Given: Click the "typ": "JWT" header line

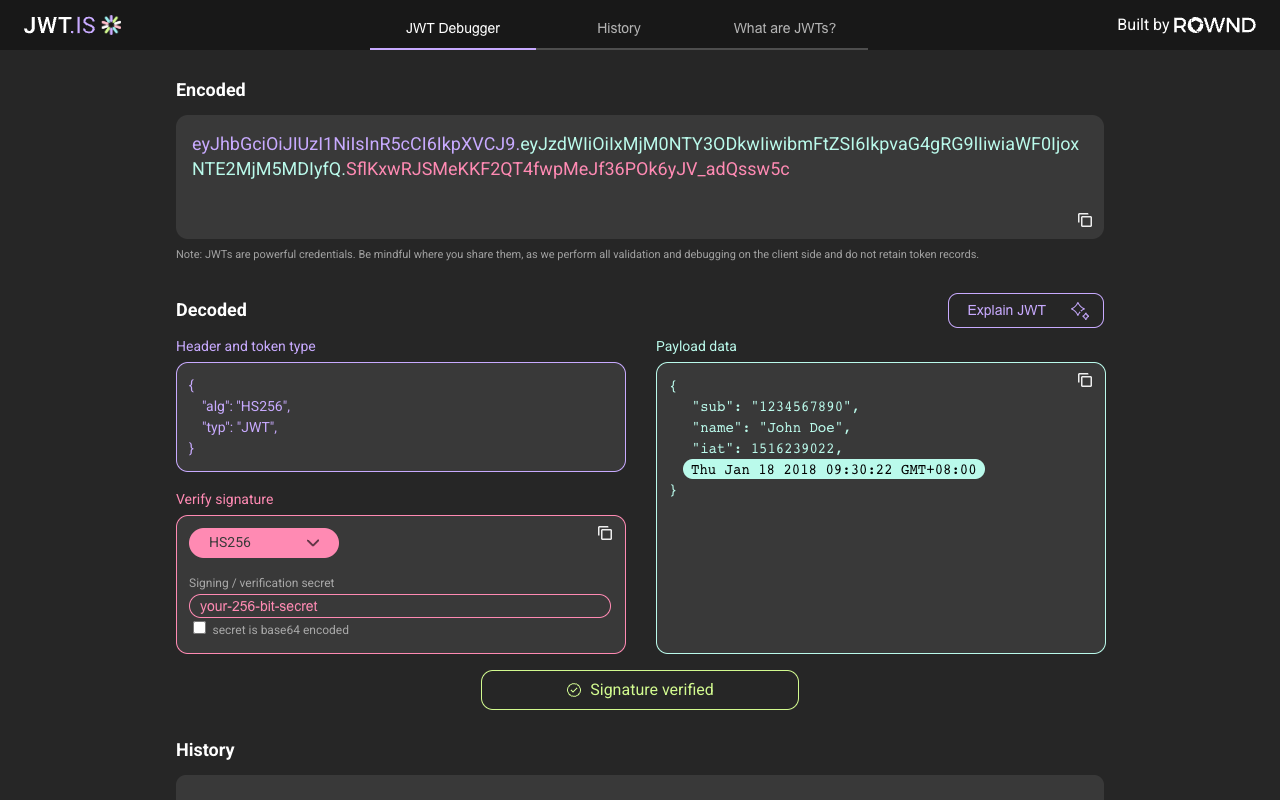Looking at the screenshot, I should click(240, 427).
